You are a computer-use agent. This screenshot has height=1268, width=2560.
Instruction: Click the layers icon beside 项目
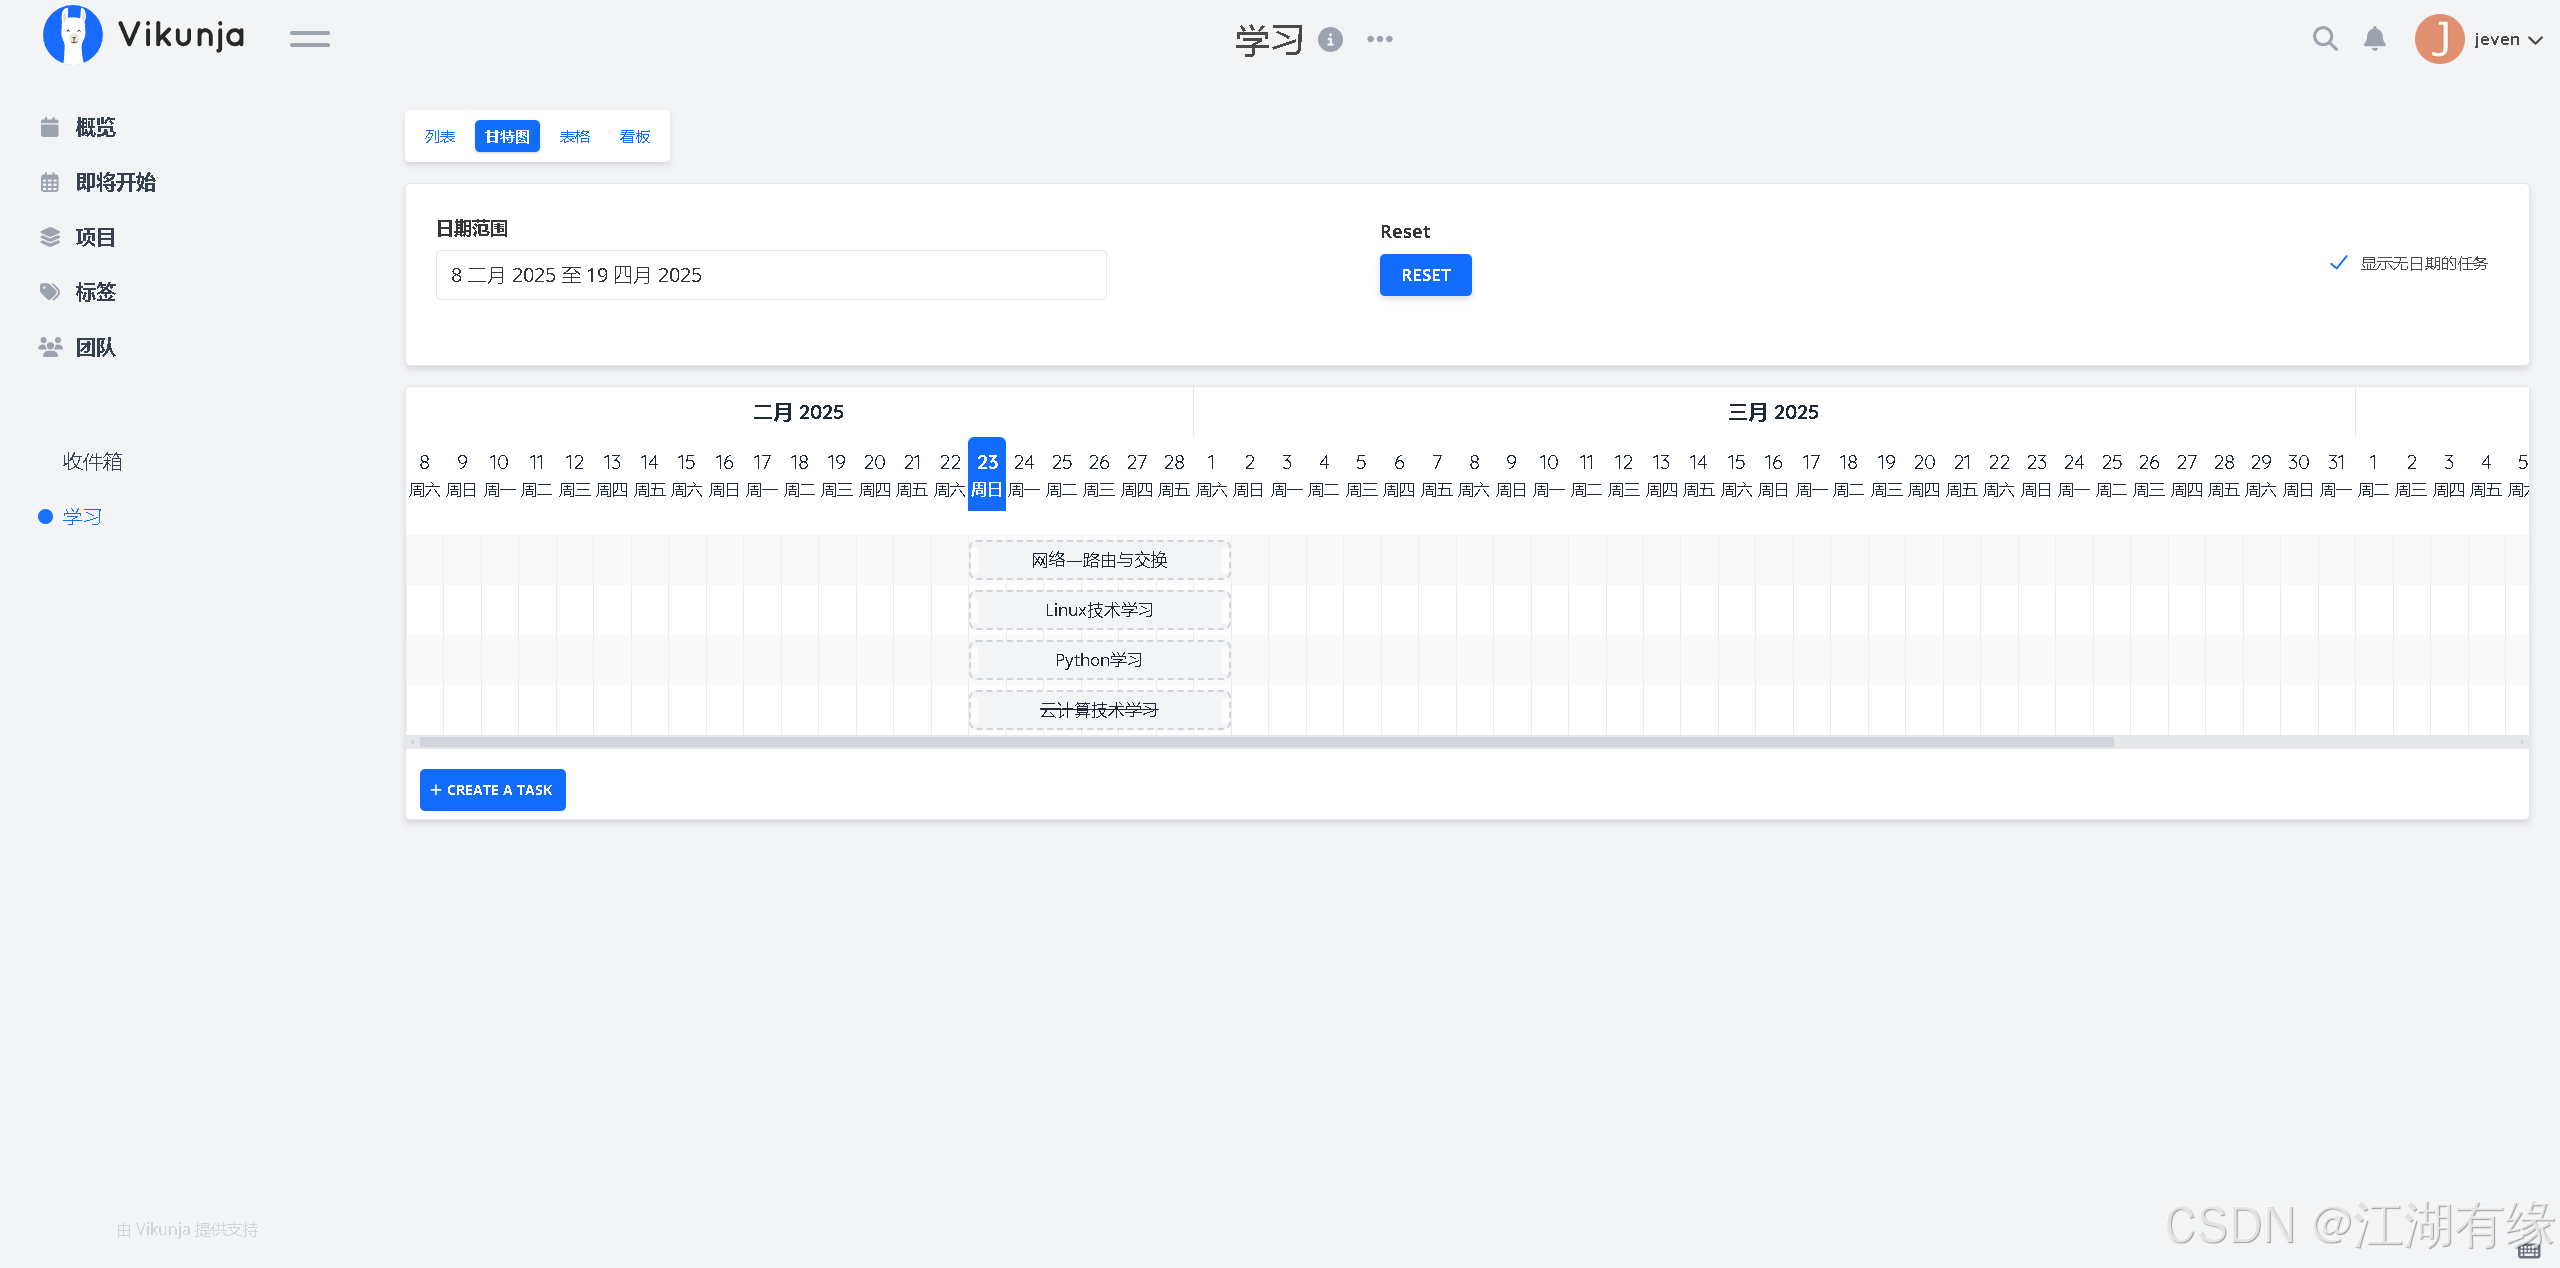click(x=50, y=237)
